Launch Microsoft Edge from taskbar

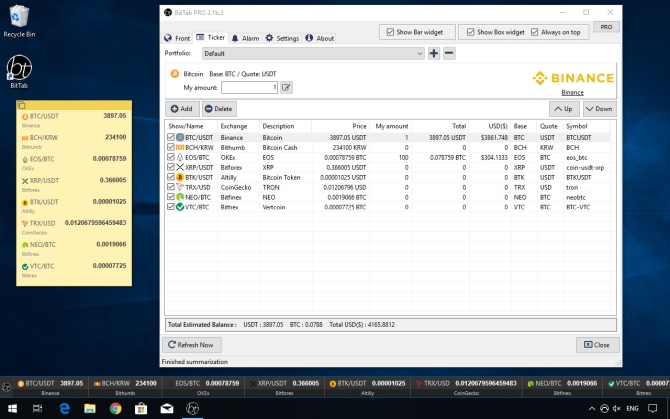point(64,409)
